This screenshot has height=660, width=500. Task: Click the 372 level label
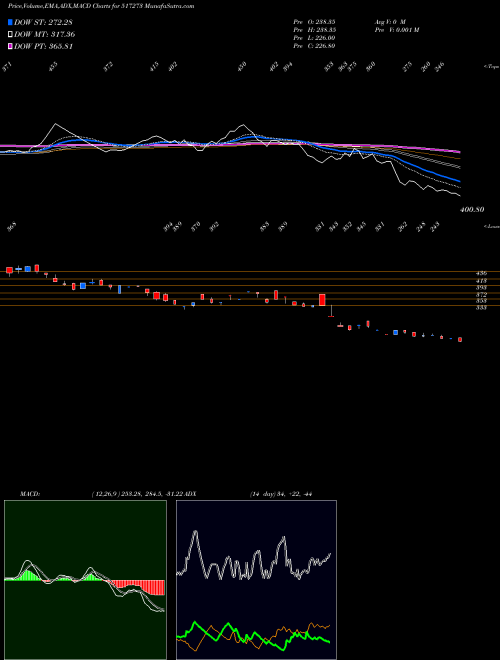click(x=481, y=295)
